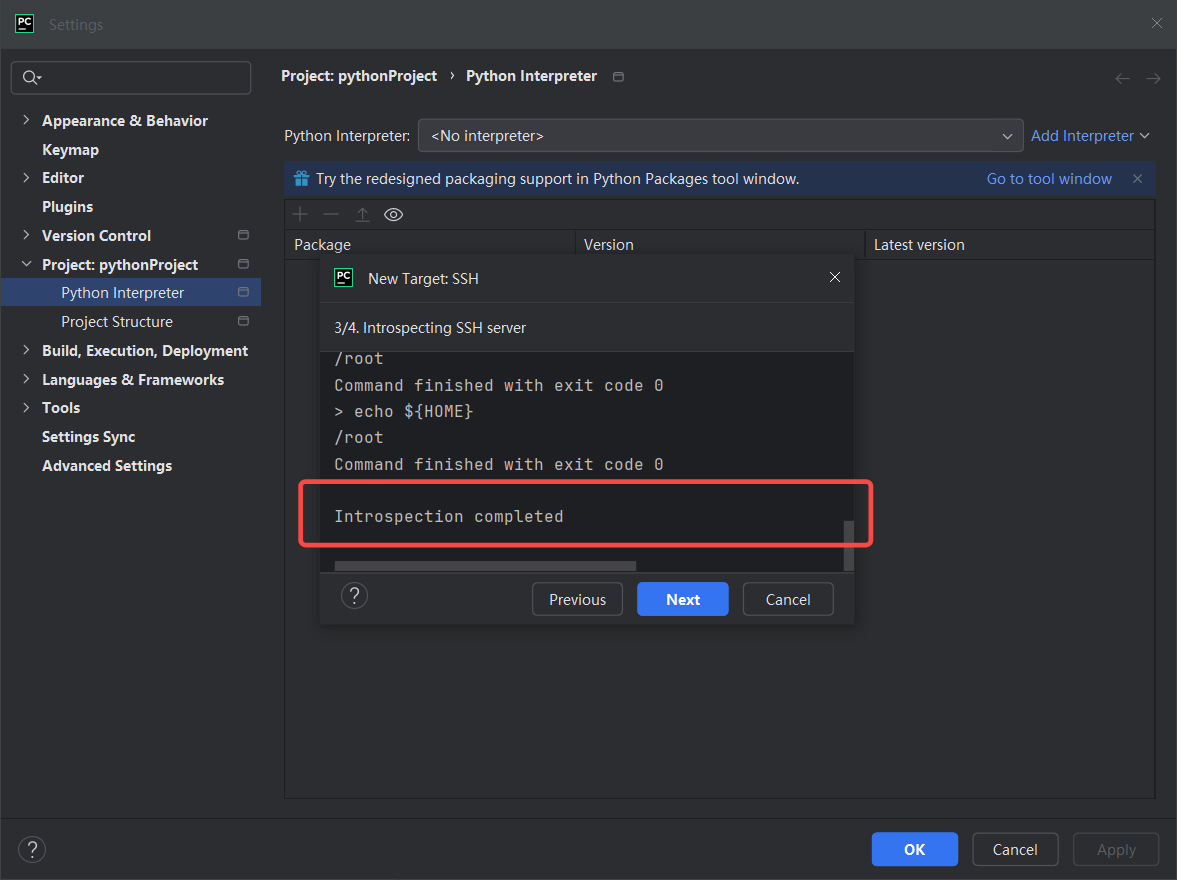This screenshot has width=1177, height=880.
Task: Close the packaging support banner
Action: tap(1137, 179)
